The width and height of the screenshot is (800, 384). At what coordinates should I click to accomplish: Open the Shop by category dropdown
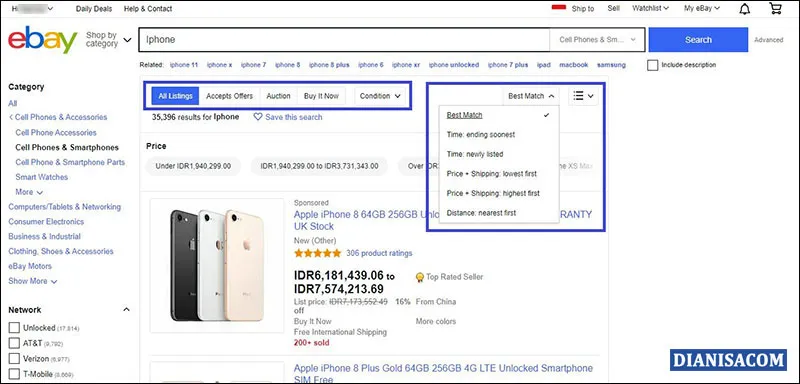tap(108, 40)
